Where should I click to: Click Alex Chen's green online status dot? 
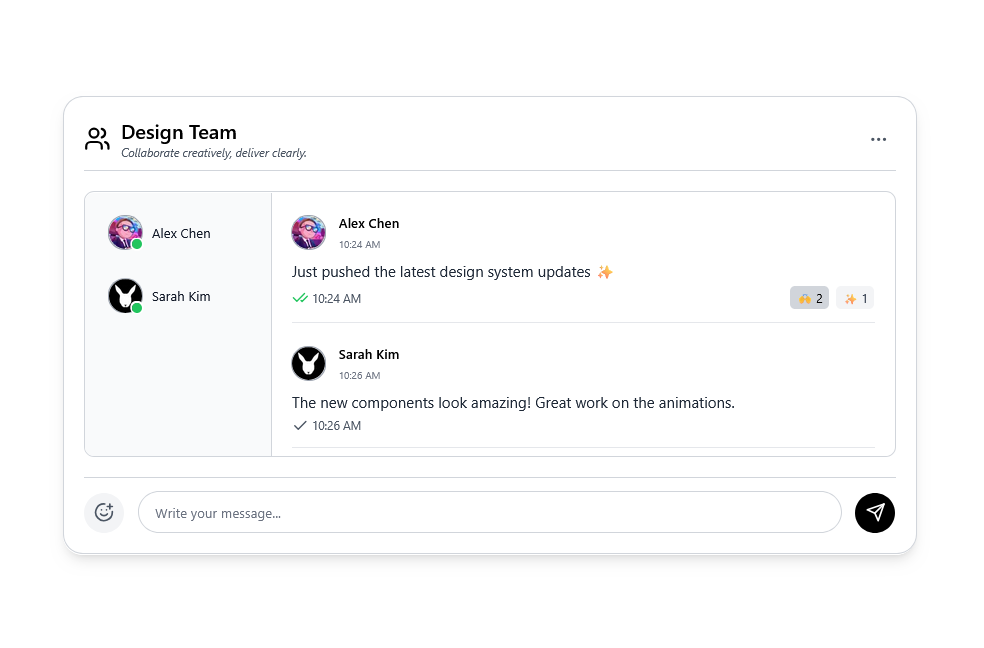click(x=137, y=245)
